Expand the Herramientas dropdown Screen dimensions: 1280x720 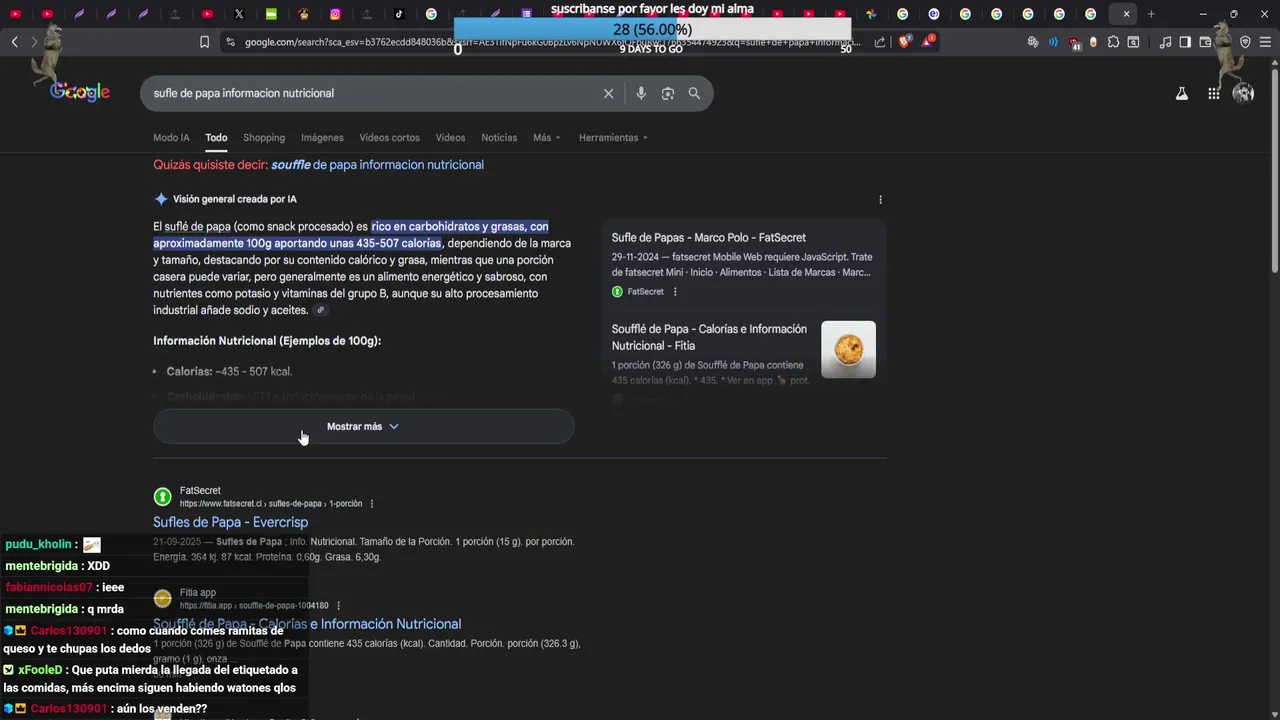point(613,138)
